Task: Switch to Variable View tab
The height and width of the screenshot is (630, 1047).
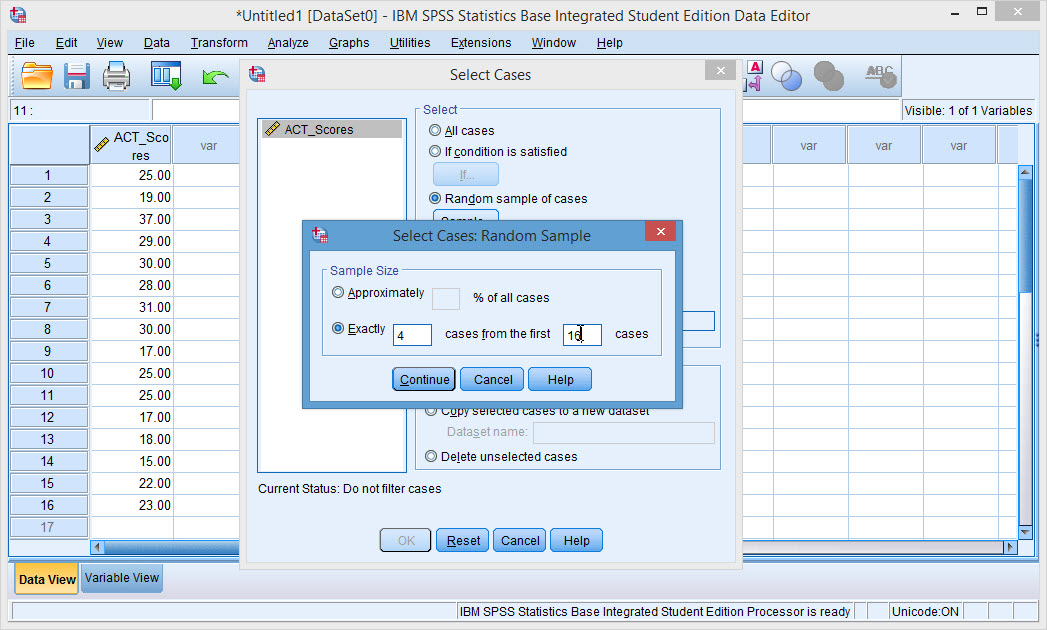Action: pos(122,578)
